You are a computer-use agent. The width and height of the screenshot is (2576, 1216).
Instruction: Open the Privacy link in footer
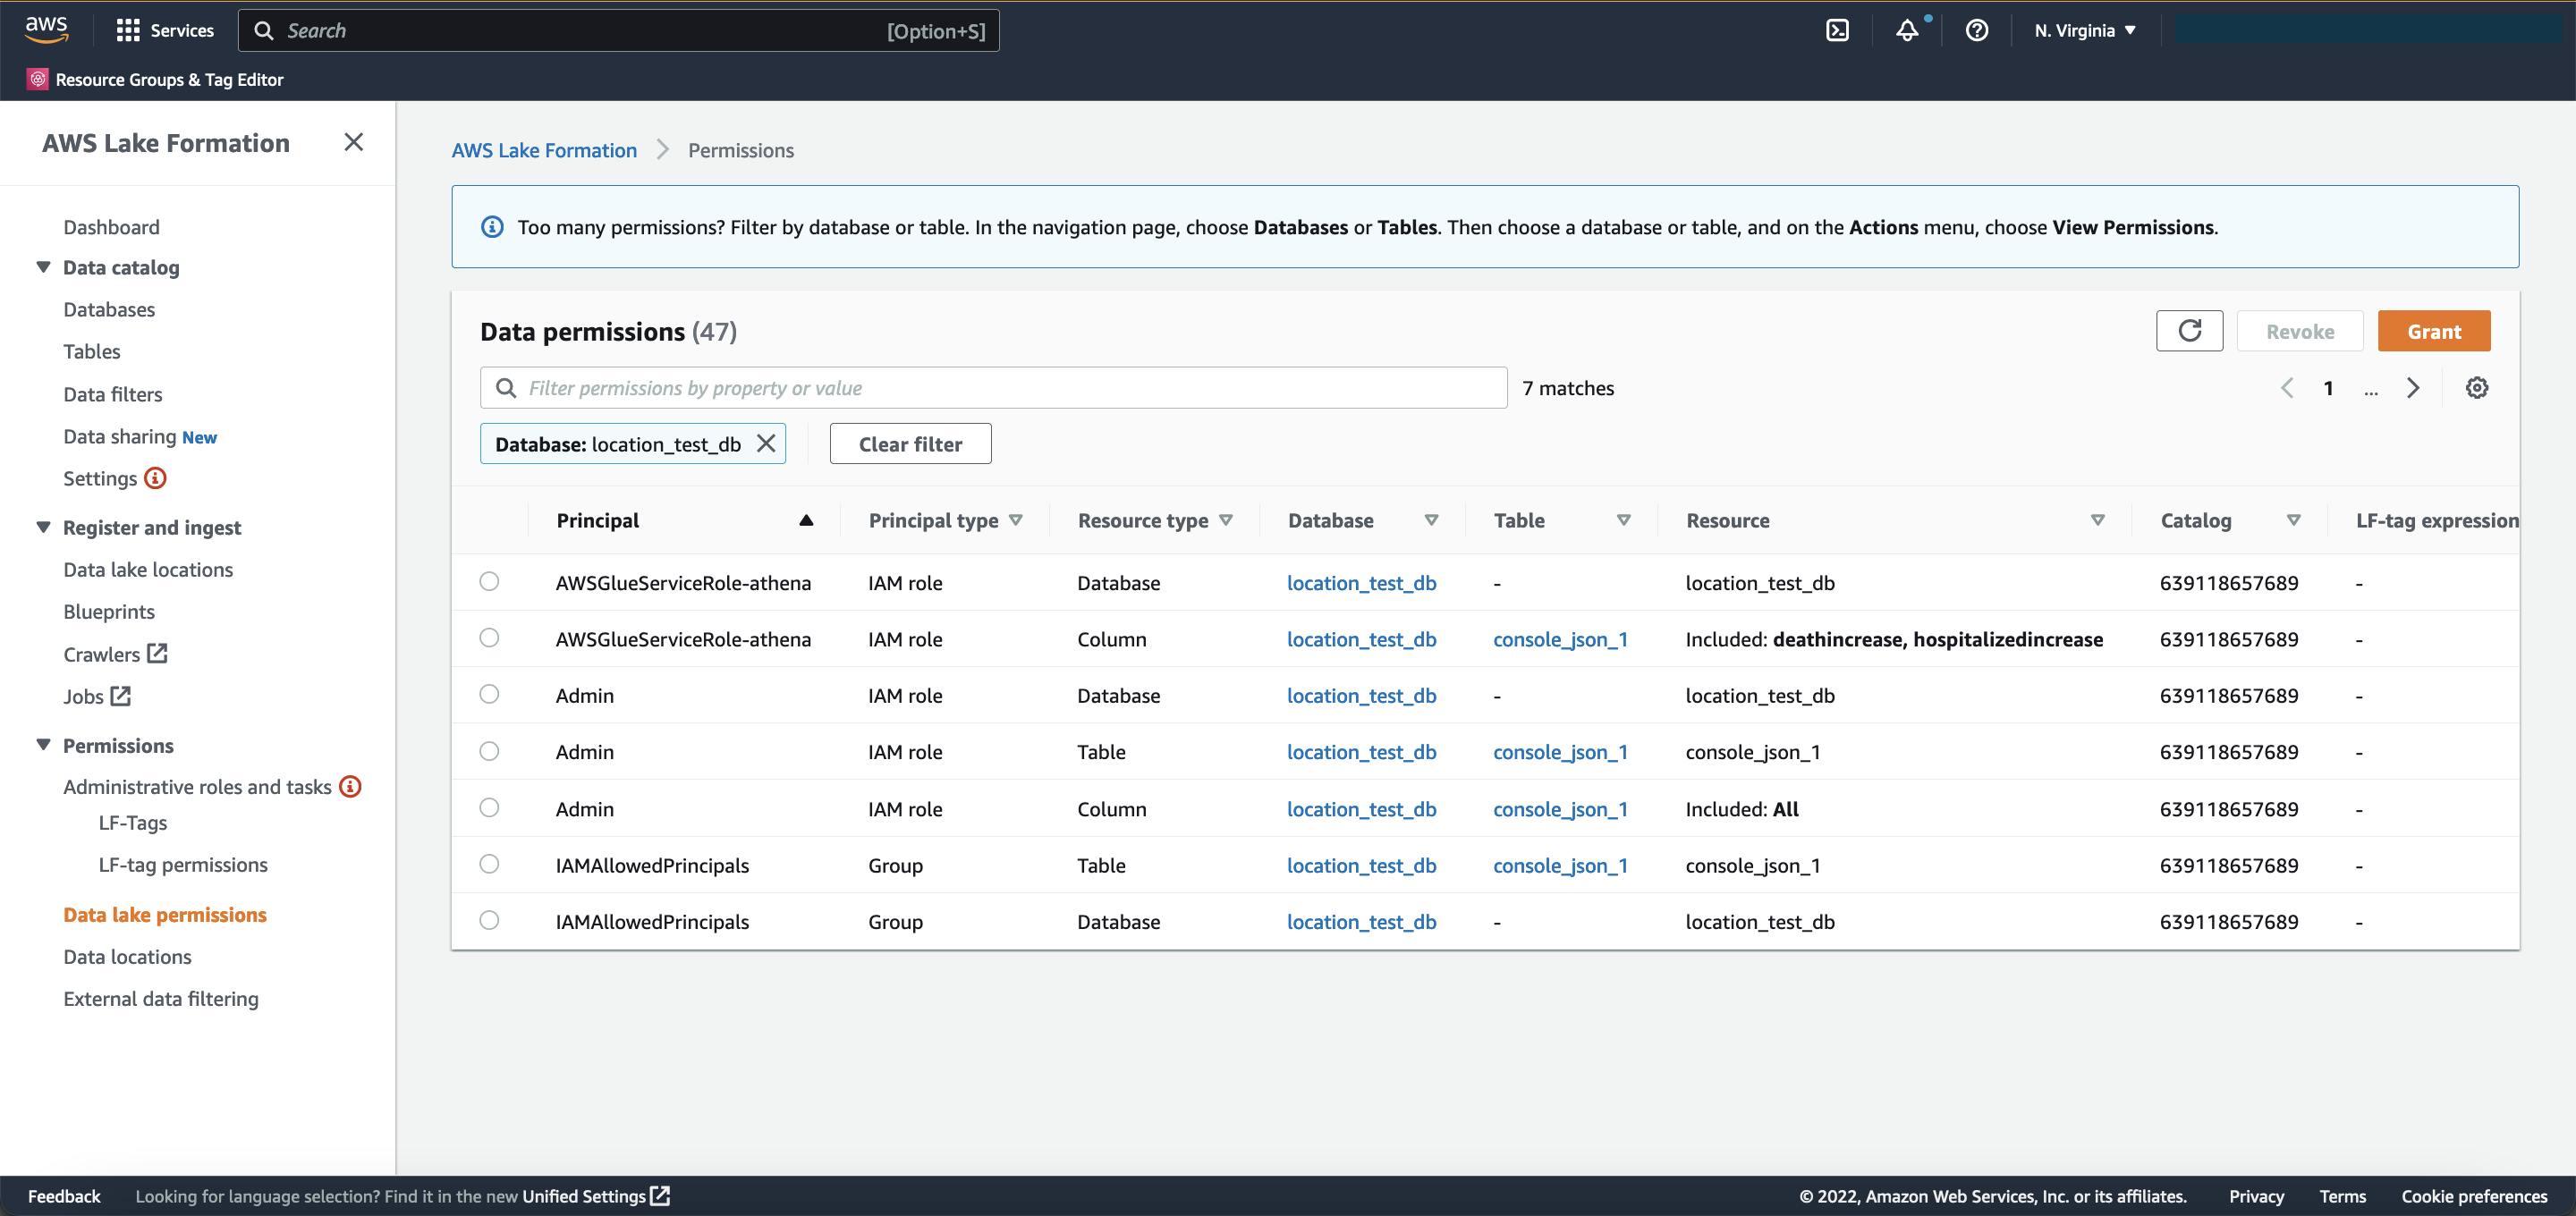point(2256,1196)
